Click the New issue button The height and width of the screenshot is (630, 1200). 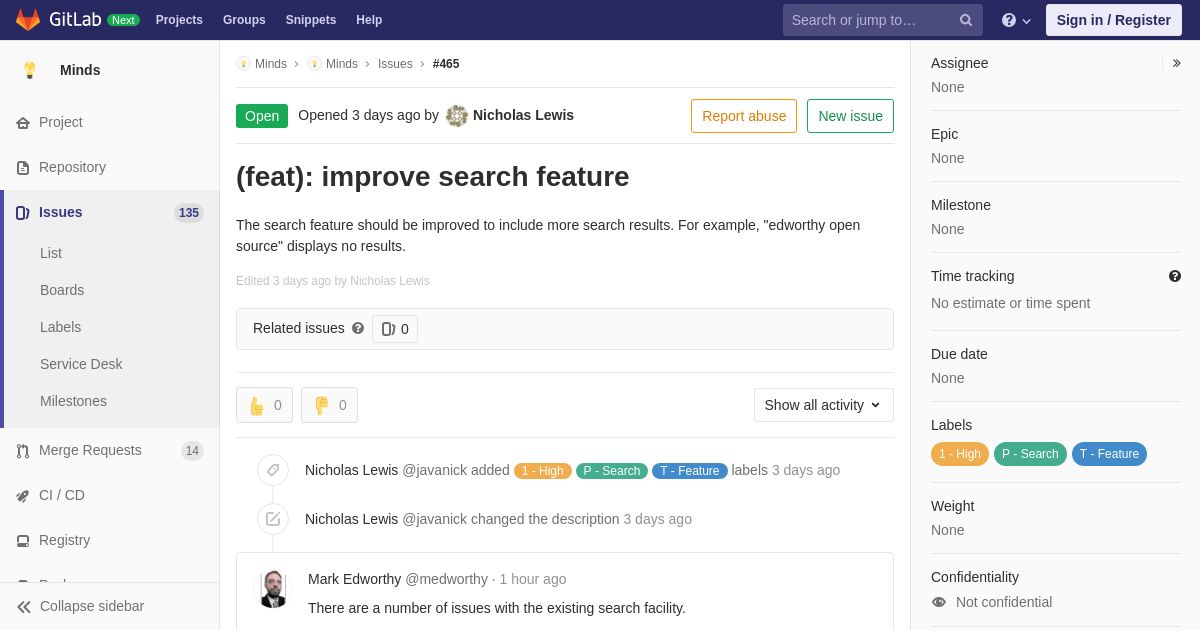click(850, 116)
